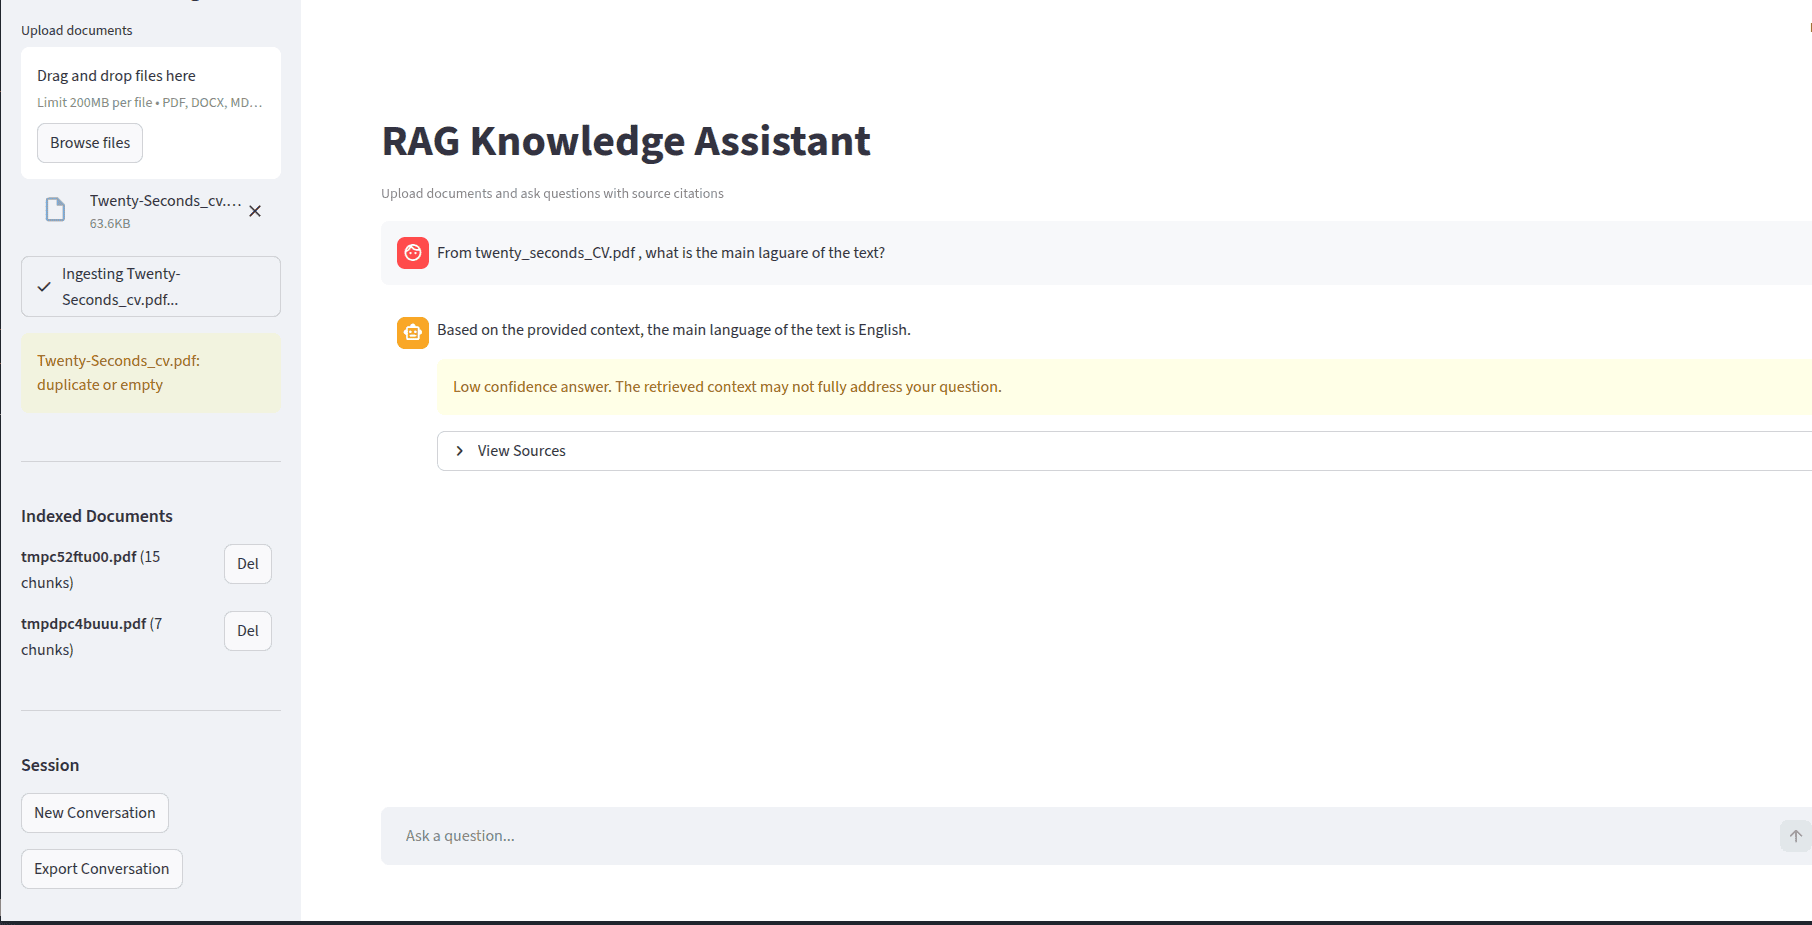Select the user's question message bubble
This screenshot has height=925, width=1812.
click(x=660, y=252)
